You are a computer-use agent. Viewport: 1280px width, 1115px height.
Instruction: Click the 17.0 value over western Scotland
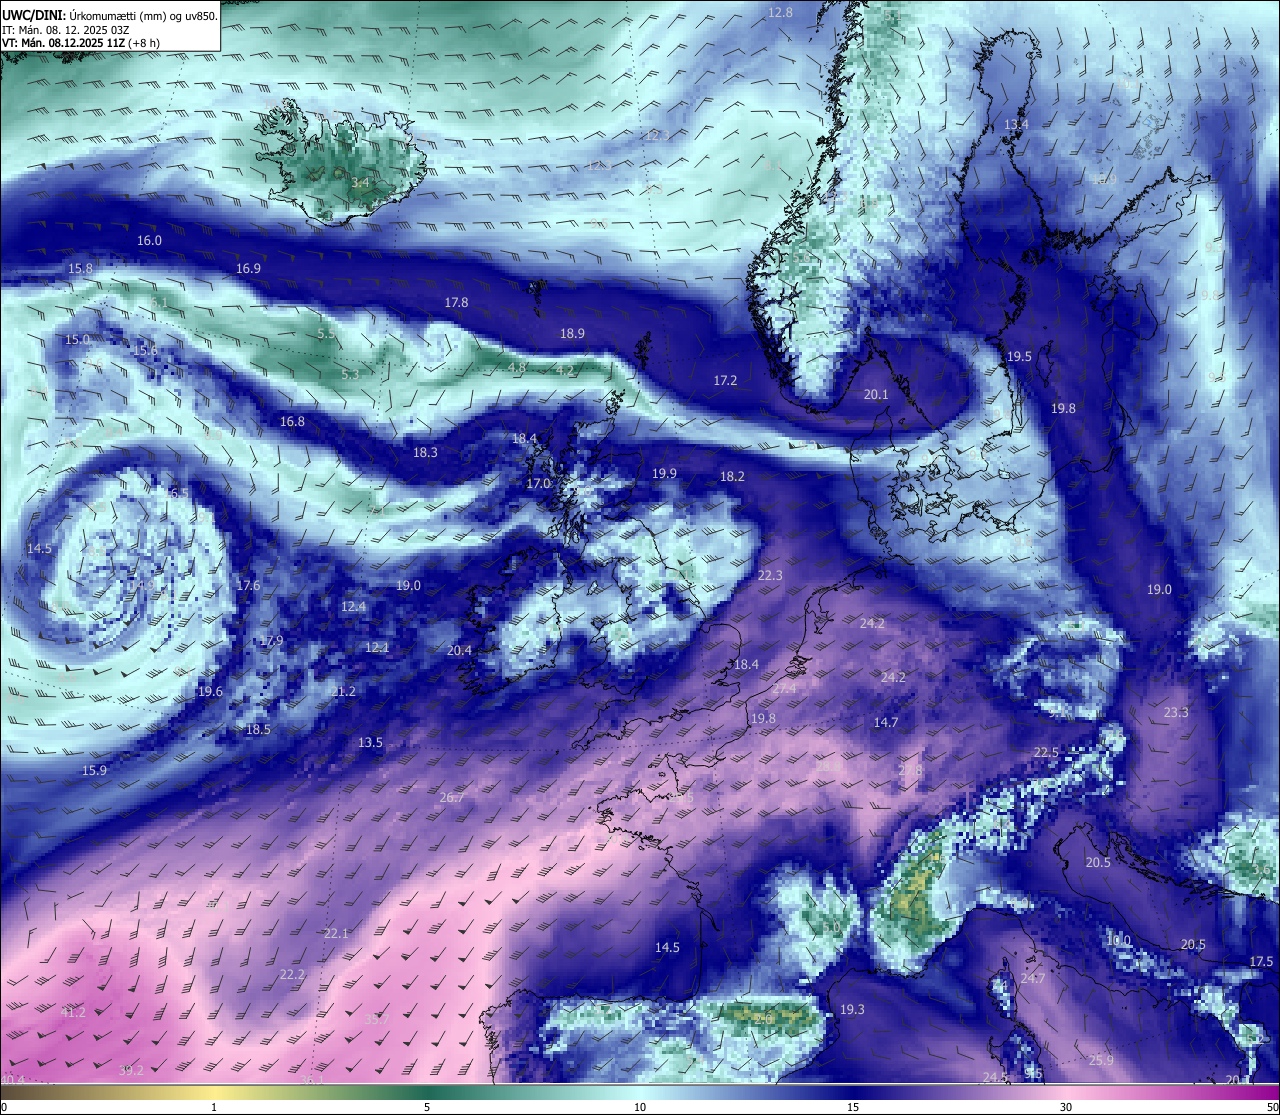click(538, 483)
